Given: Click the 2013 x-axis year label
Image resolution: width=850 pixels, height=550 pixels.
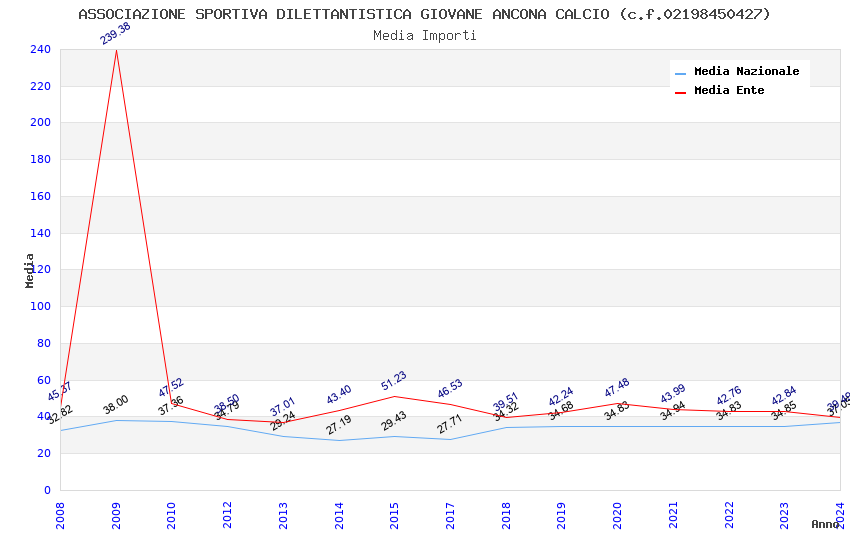Looking at the screenshot, I should coord(283,515).
